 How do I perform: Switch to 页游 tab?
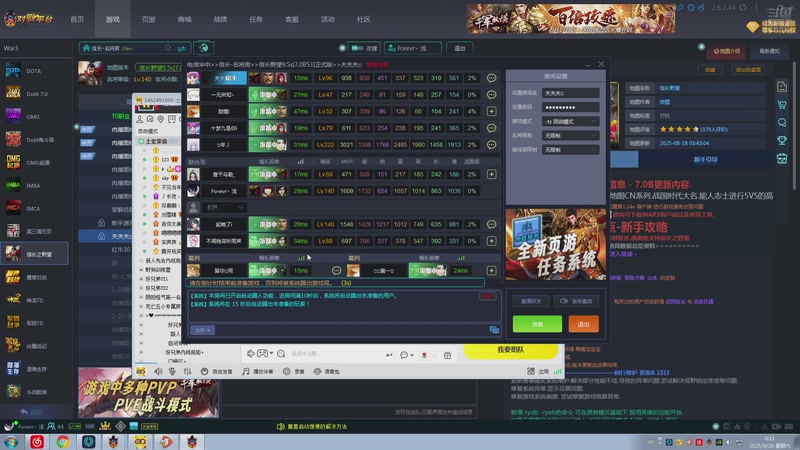(148, 19)
